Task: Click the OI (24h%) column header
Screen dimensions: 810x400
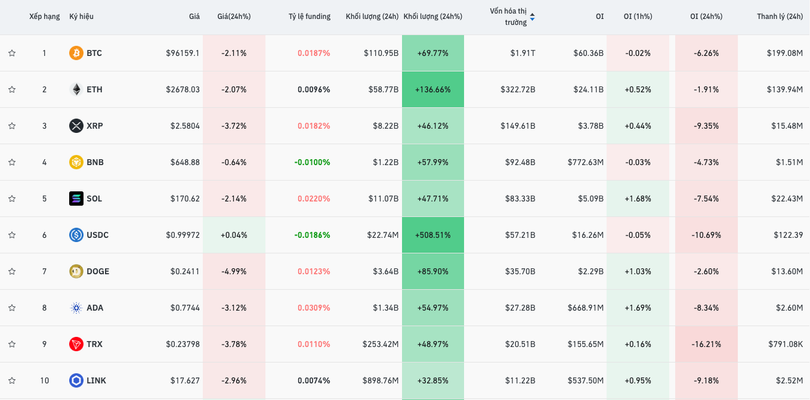Action: (x=705, y=17)
